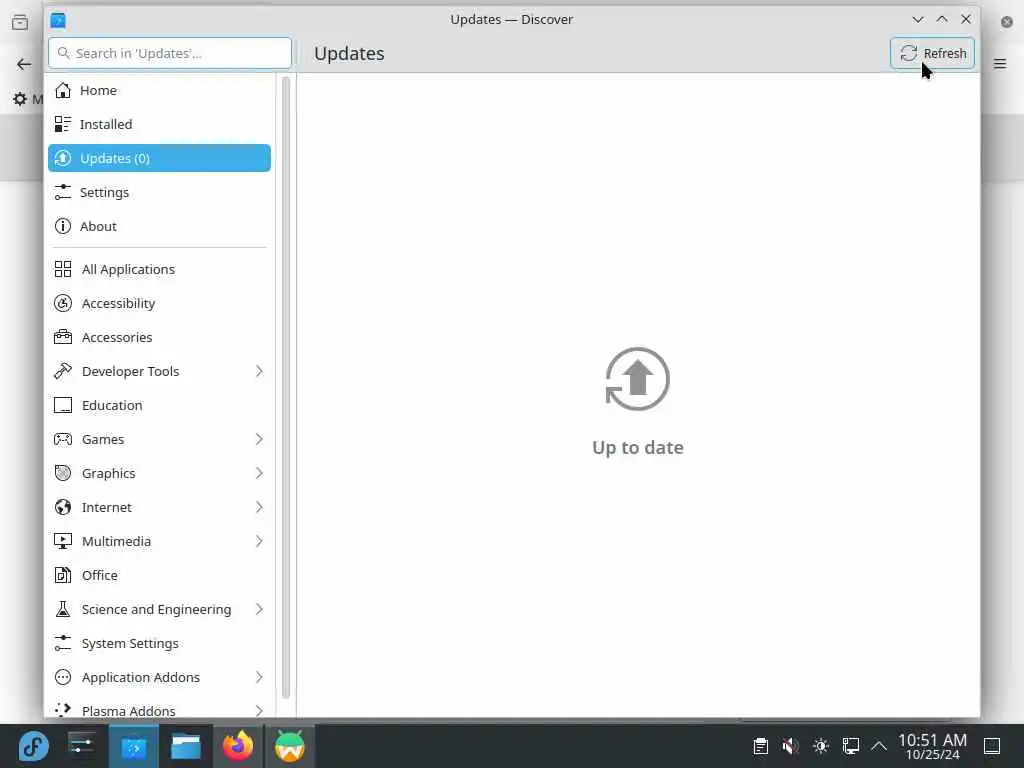Click the System Settings sliders icon
The height and width of the screenshot is (768, 1024).
point(63,643)
